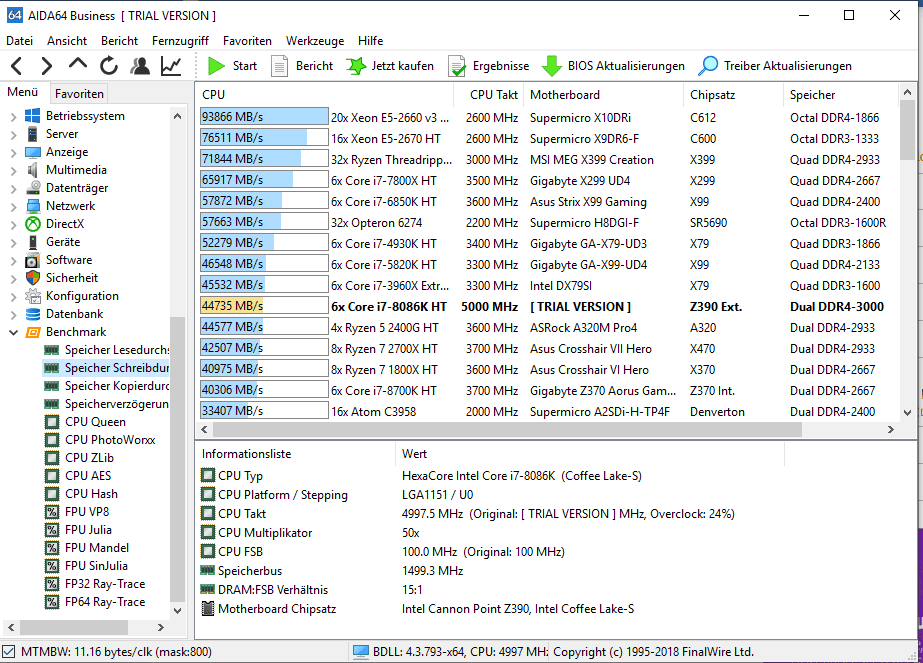Expand the Geräte tree node
This screenshot has height=663, width=923.
point(14,243)
